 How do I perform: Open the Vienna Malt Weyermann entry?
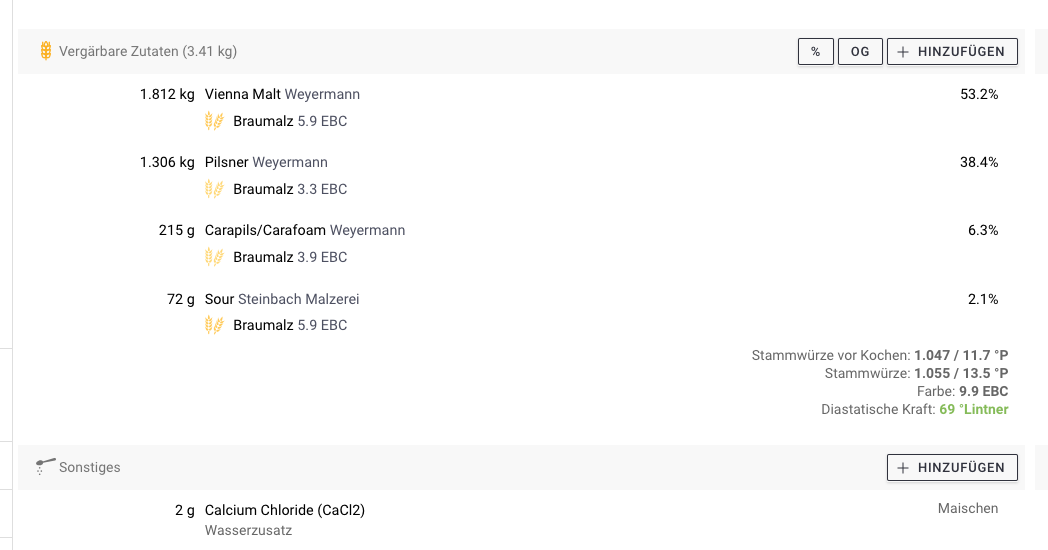click(282, 94)
